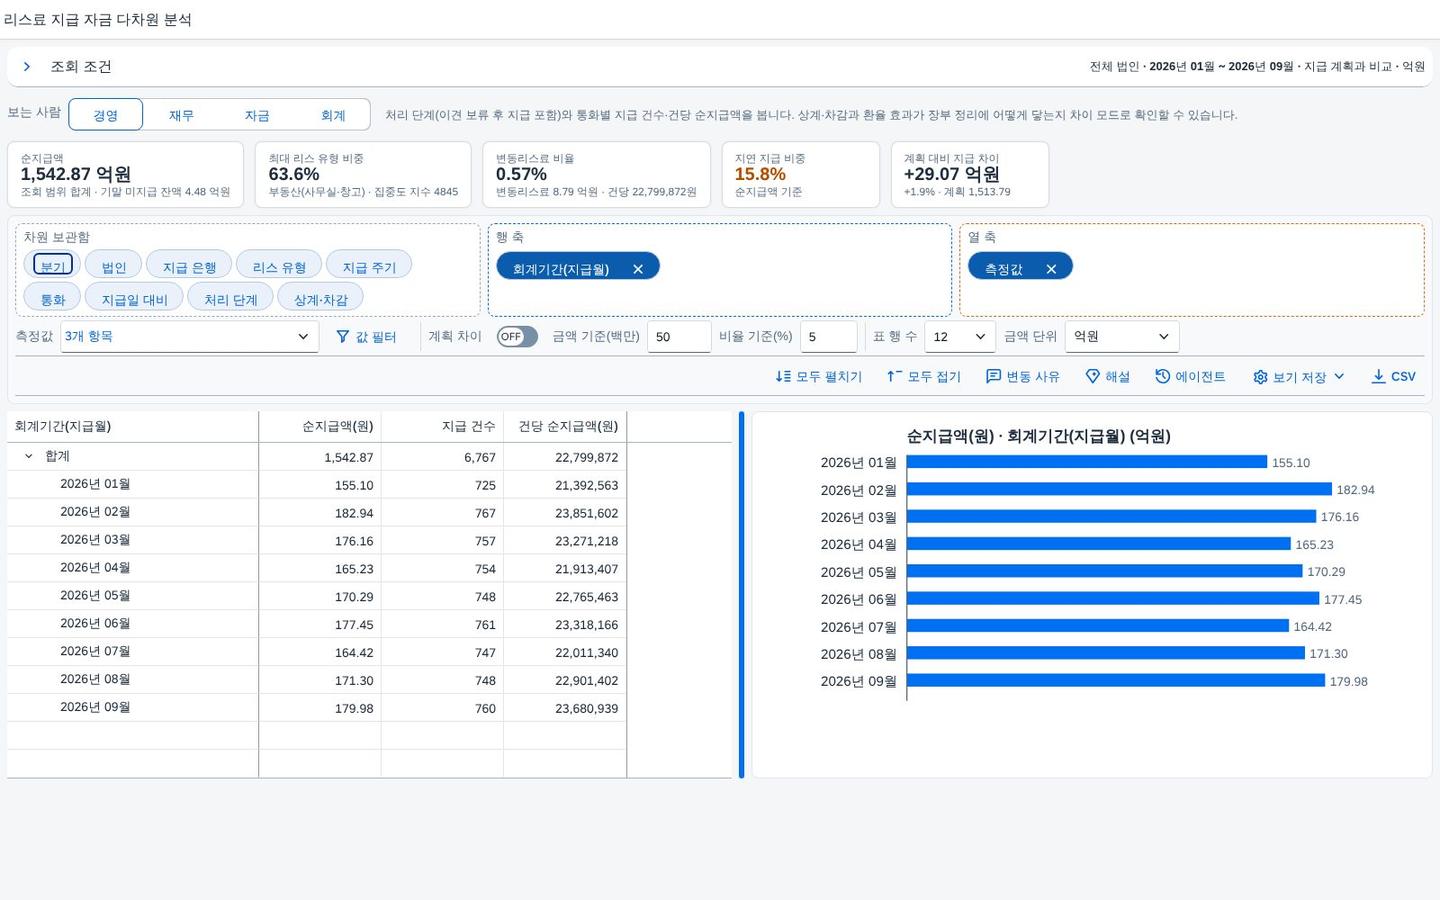Select the 통화 dimension chip
1440x900 pixels.
coord(53,298)
